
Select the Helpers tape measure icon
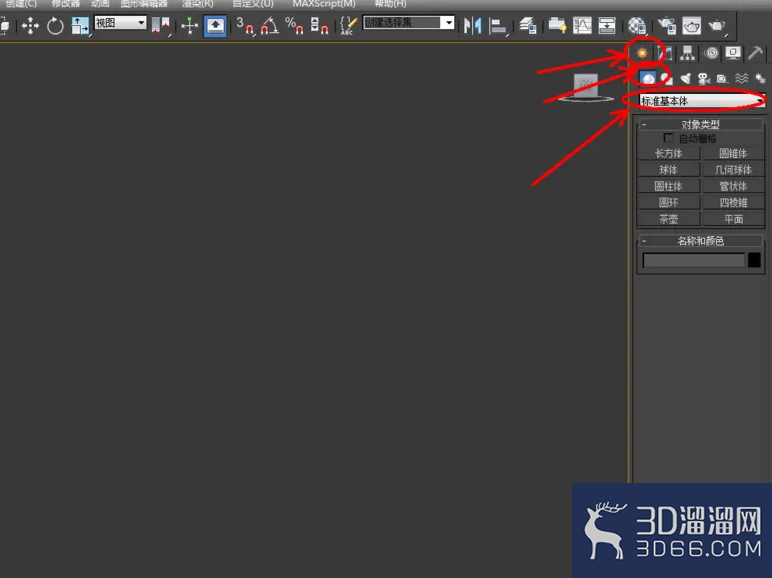723,78
